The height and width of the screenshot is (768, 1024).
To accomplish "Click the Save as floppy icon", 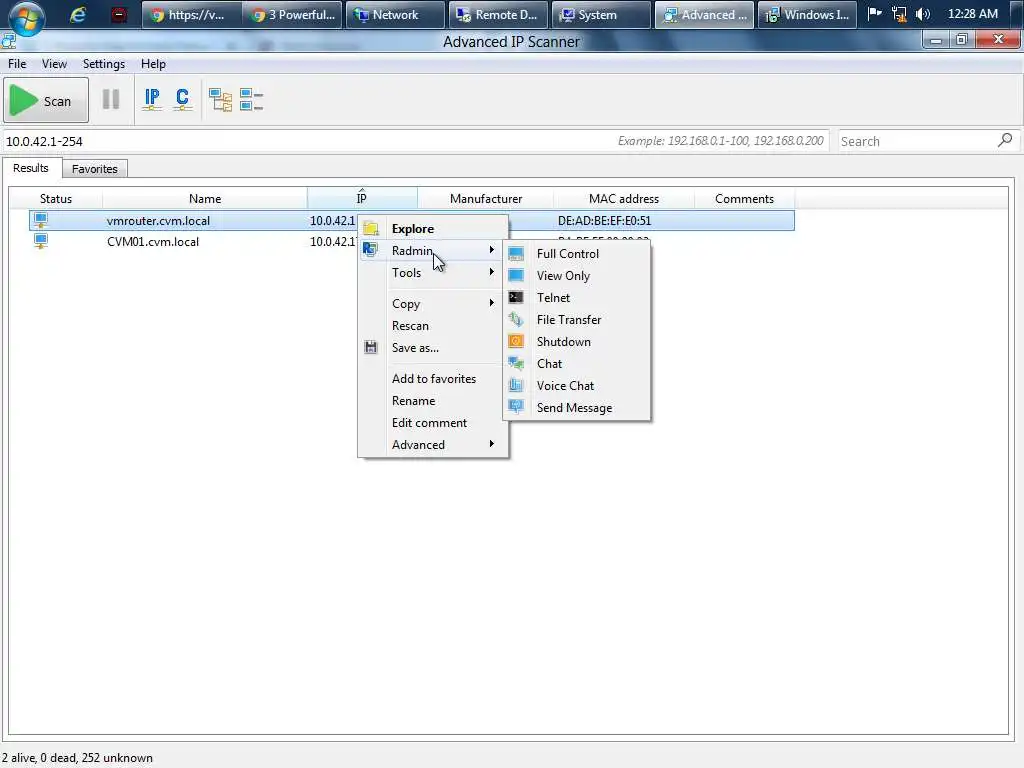I will [371, 347].
